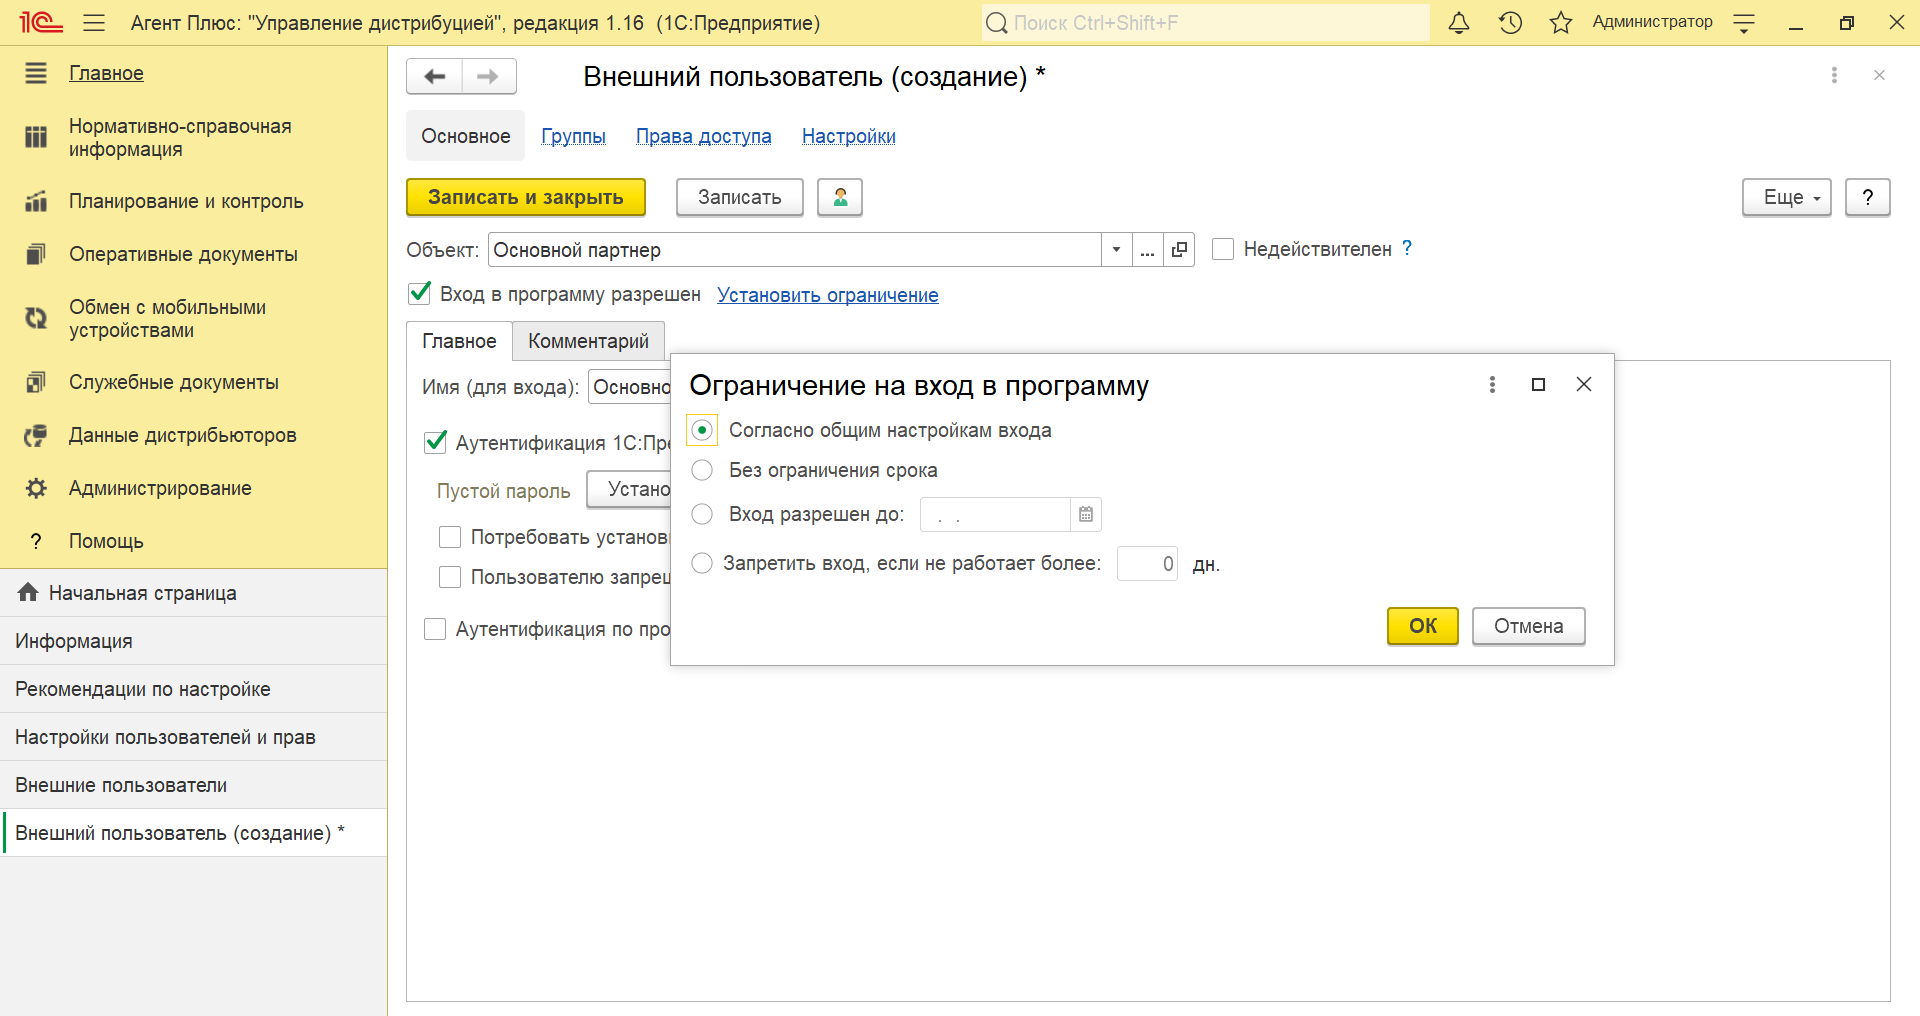Click the back navigation arrow
Screen dimensions: 1920x1016
(x=435, y=77)
